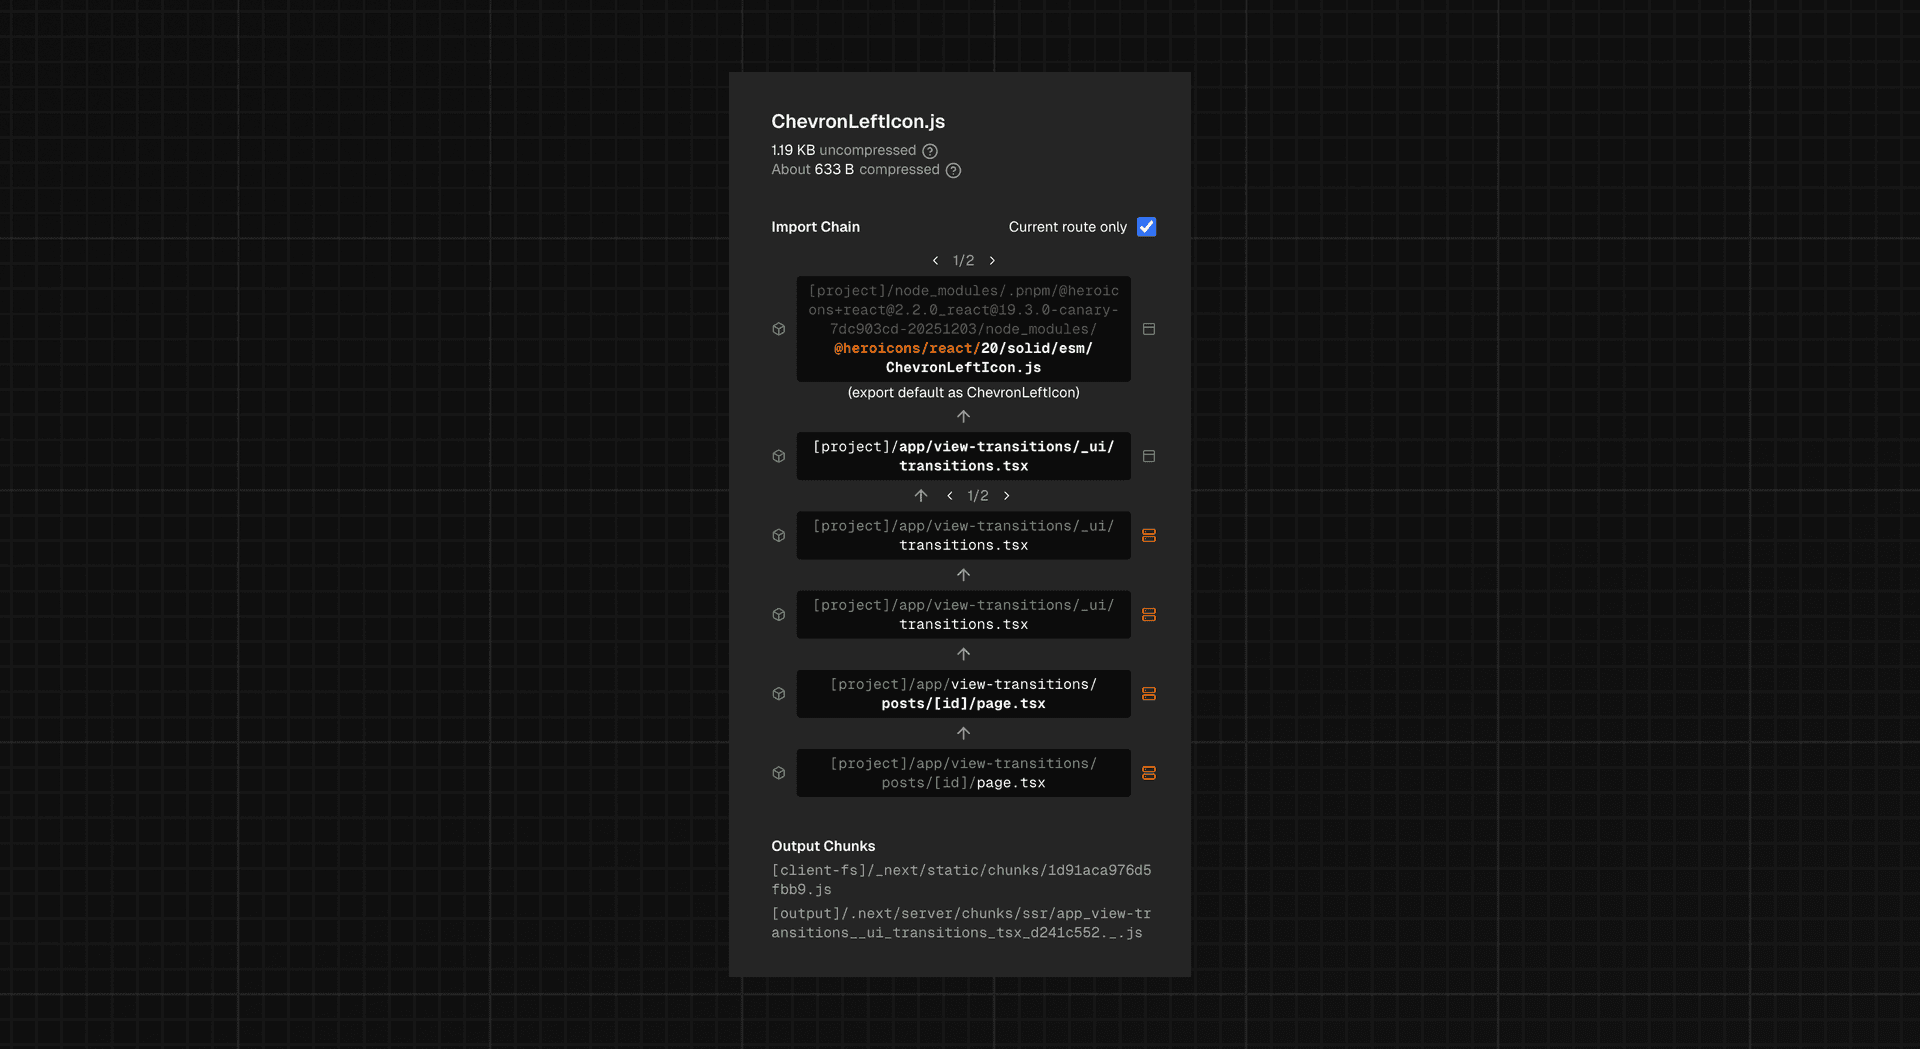Viewport: 1920px width, 1049px height.
Task: Click the right chevron on the nested 1/2 pager
Action: pos(1006,495)
